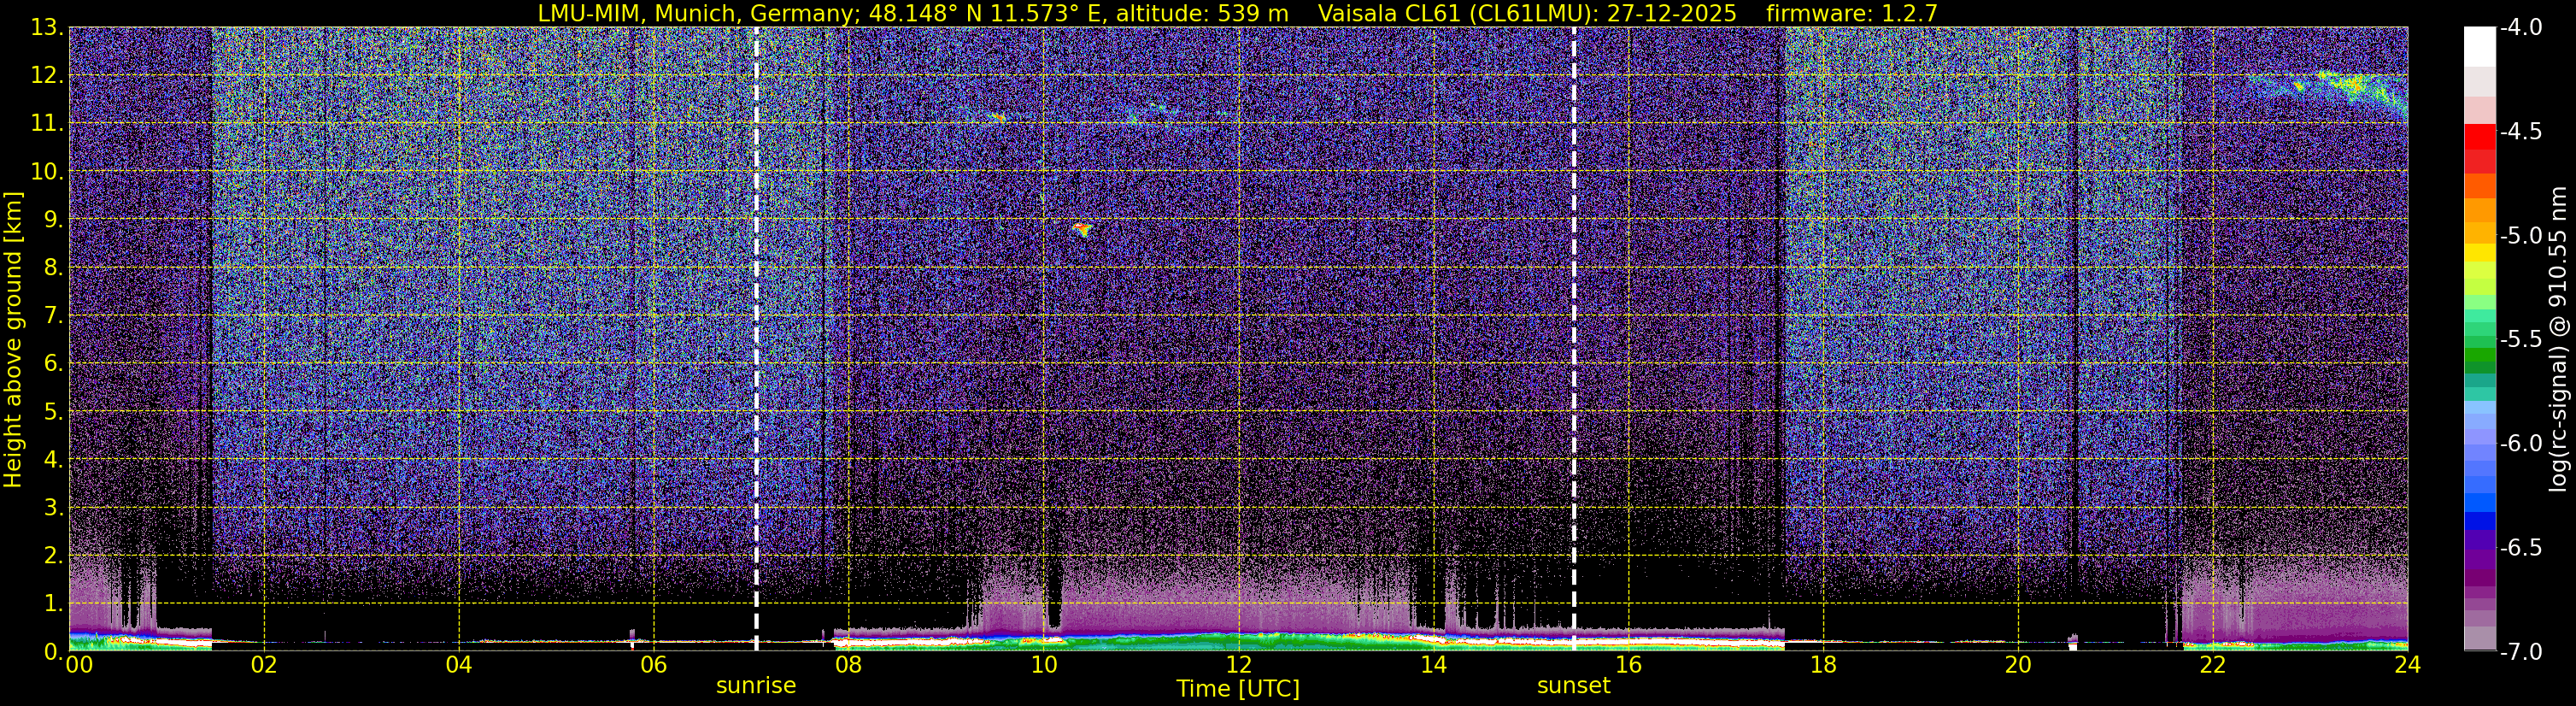This screenshot has height=706, width=2576.
Task: Select the "sunrise" label below the time axis
Action: pyautogui.click(x=756, y=686)
